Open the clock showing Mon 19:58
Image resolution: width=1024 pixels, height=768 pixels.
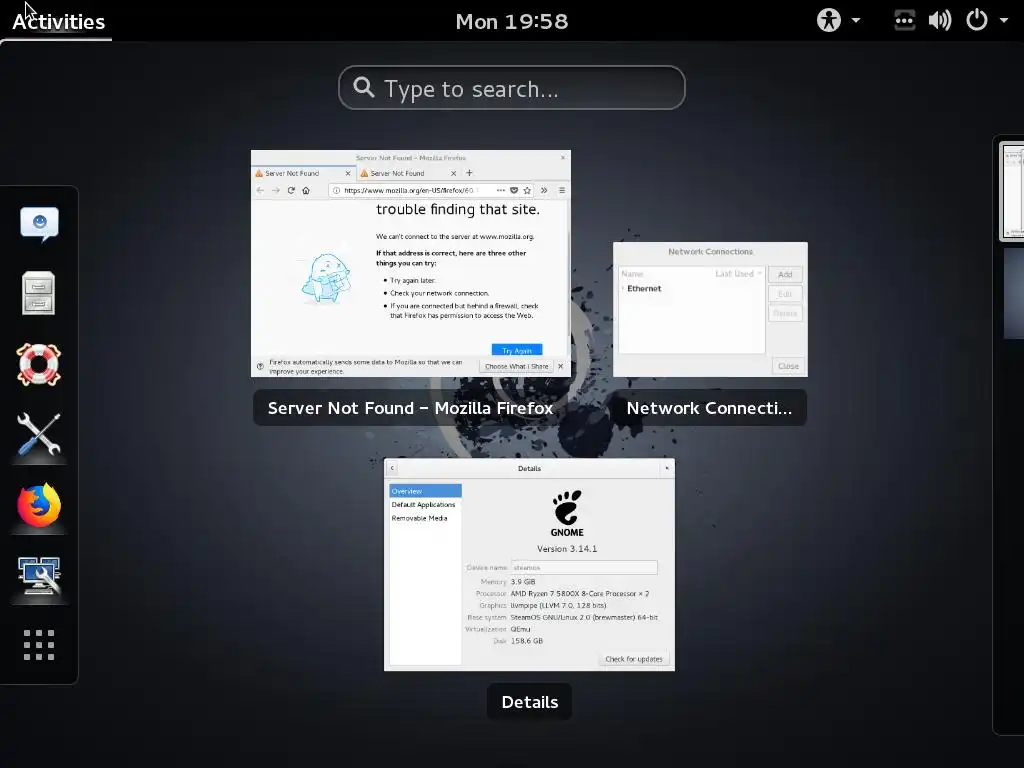(x=511, y=22)
